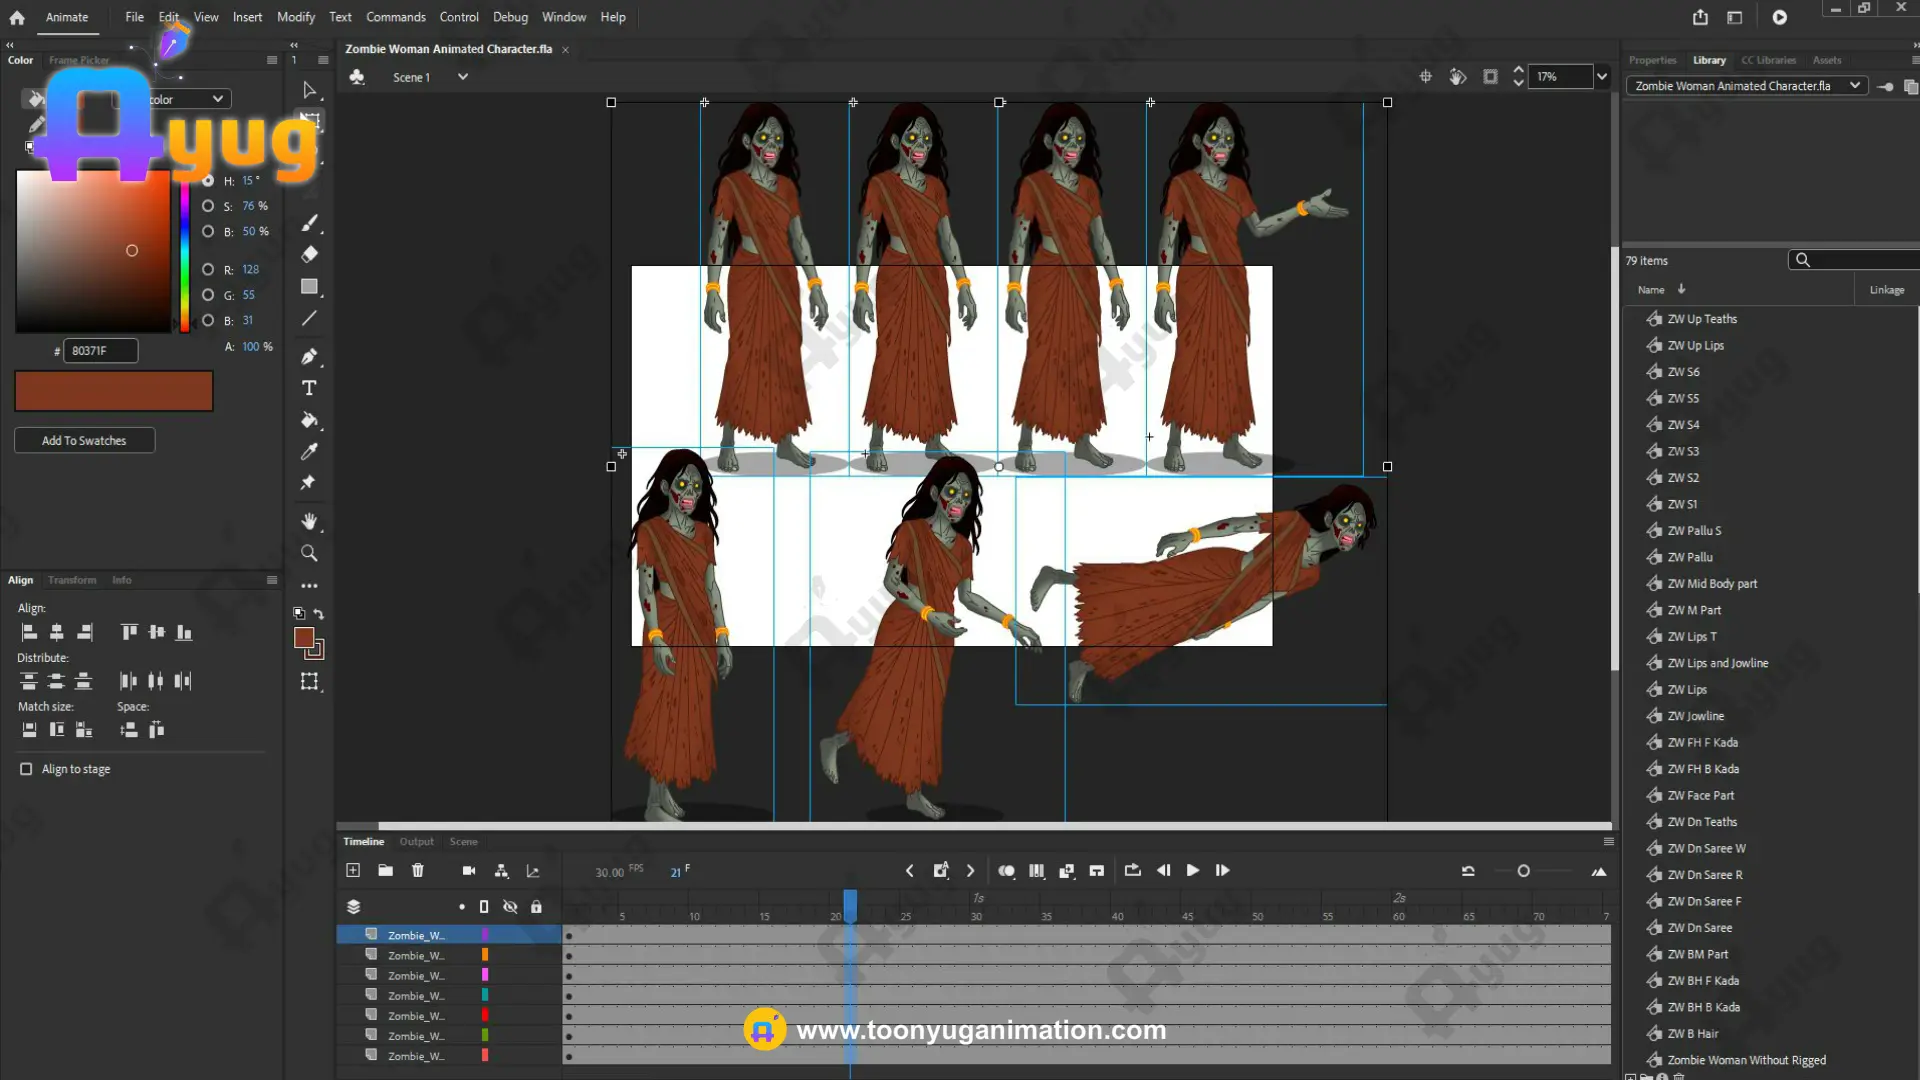Switch to the Transform tab
Viewport: 1920px width, 1080px height.
[72, 580]
